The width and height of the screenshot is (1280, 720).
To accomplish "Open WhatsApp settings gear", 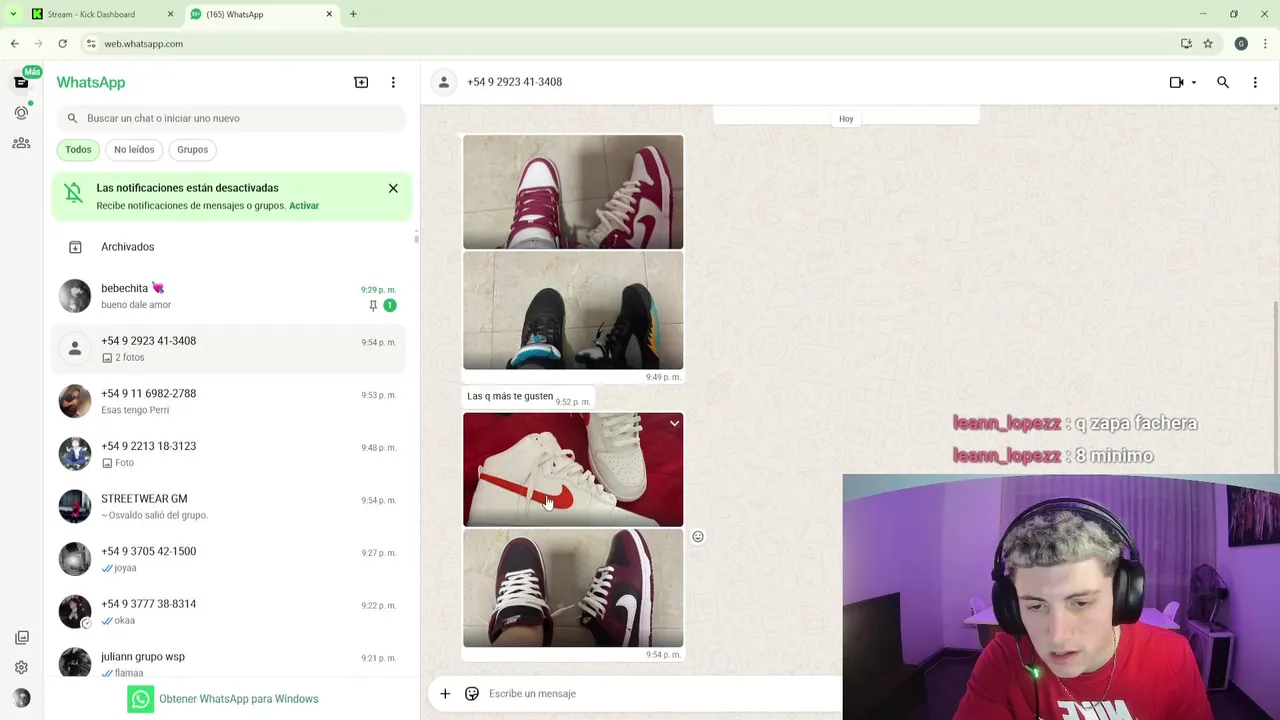I will [21, 667].
